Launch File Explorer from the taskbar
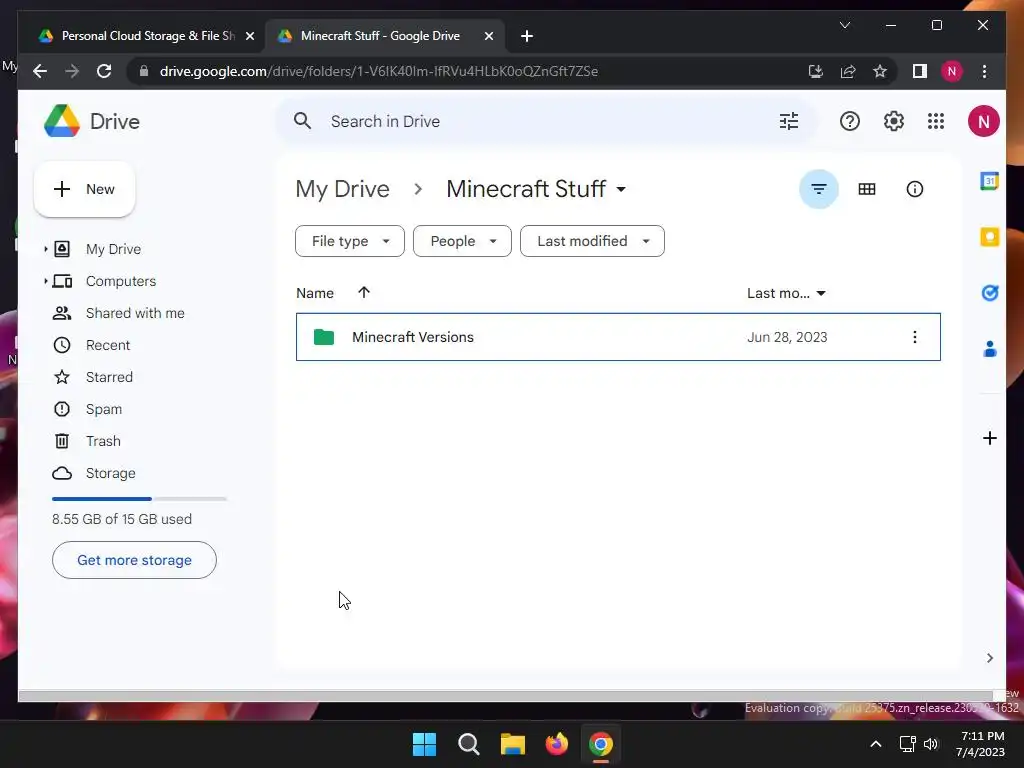Viewport: 1024px width, 768px height. [513, 744]
